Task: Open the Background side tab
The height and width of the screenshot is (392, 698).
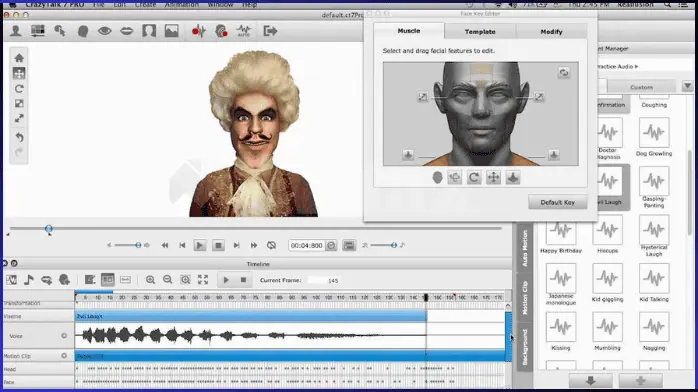Action: point(525,347)
